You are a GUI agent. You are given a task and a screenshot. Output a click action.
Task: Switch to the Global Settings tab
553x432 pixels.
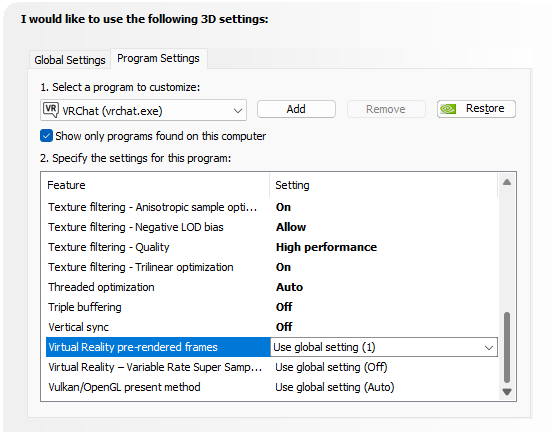(70, 60)
